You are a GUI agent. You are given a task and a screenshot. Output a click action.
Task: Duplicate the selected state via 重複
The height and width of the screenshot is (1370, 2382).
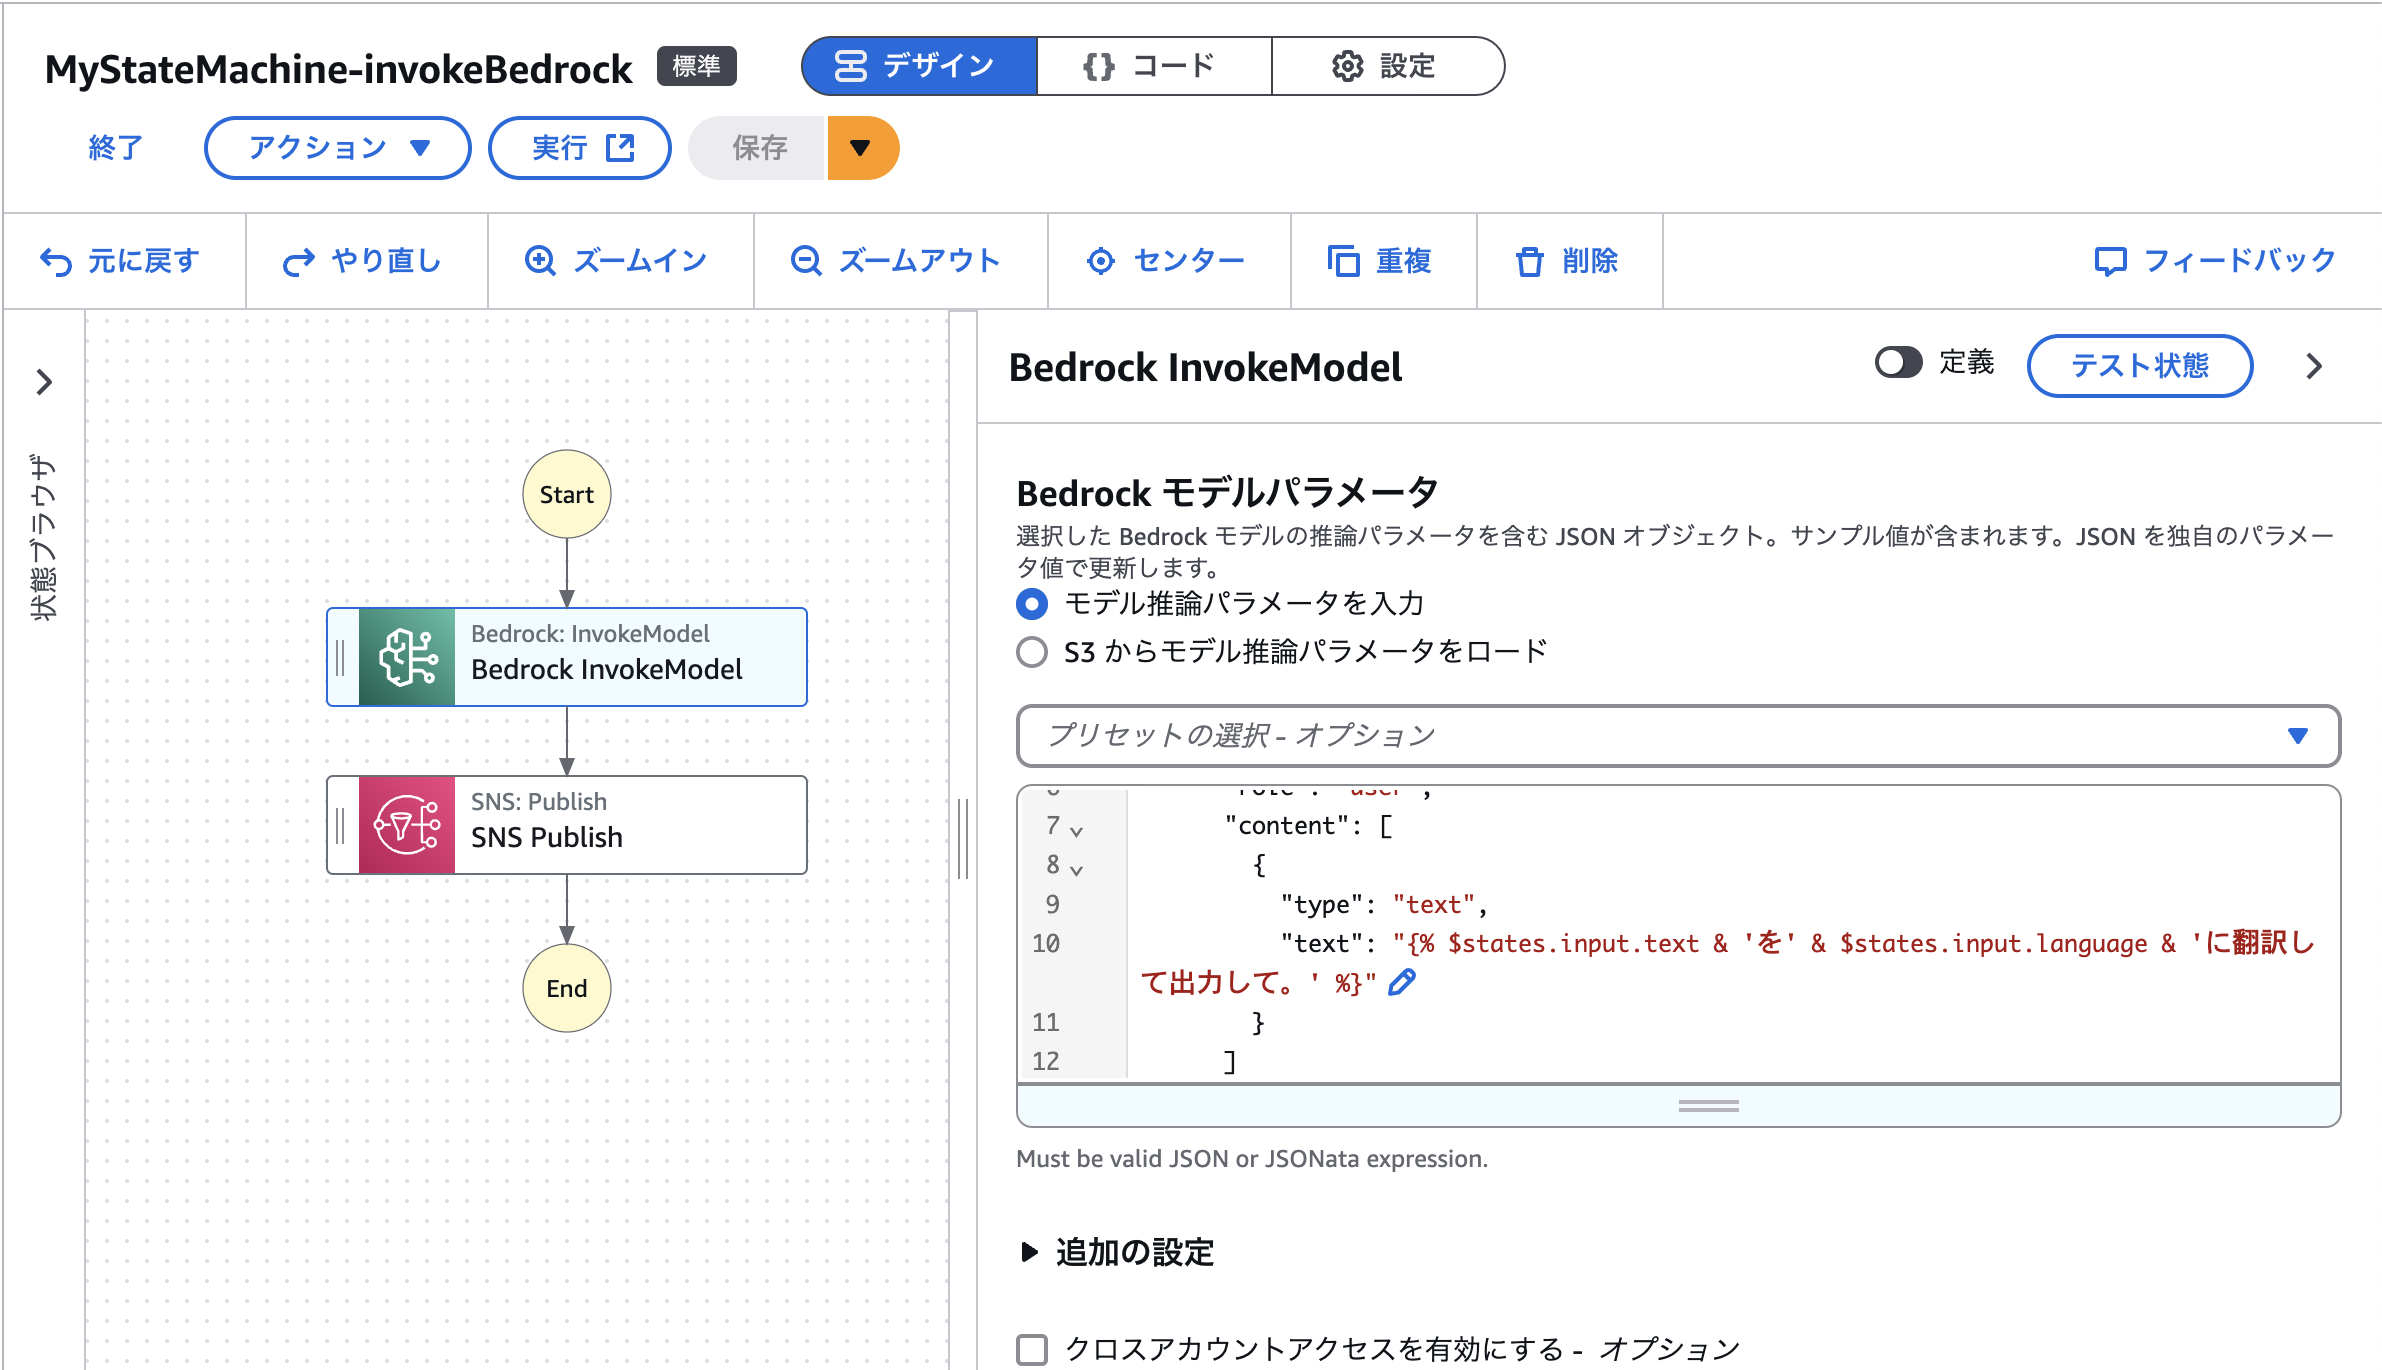[1383, 261]
